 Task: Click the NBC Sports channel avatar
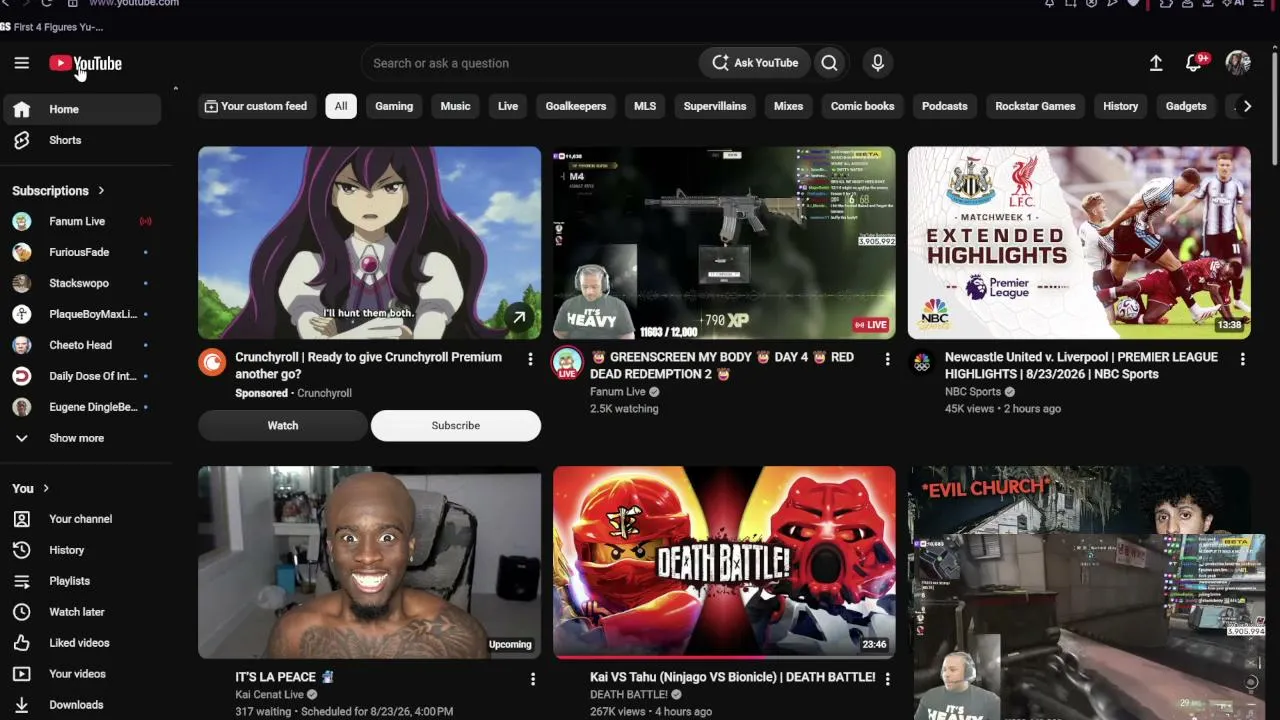tap(922, 362)
